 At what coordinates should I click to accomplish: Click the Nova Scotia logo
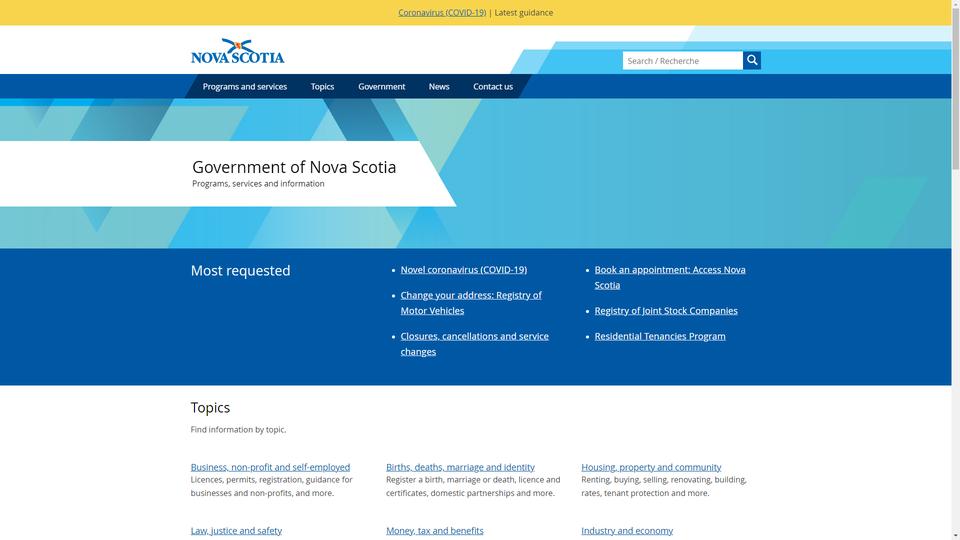click(x=238, y=51)
